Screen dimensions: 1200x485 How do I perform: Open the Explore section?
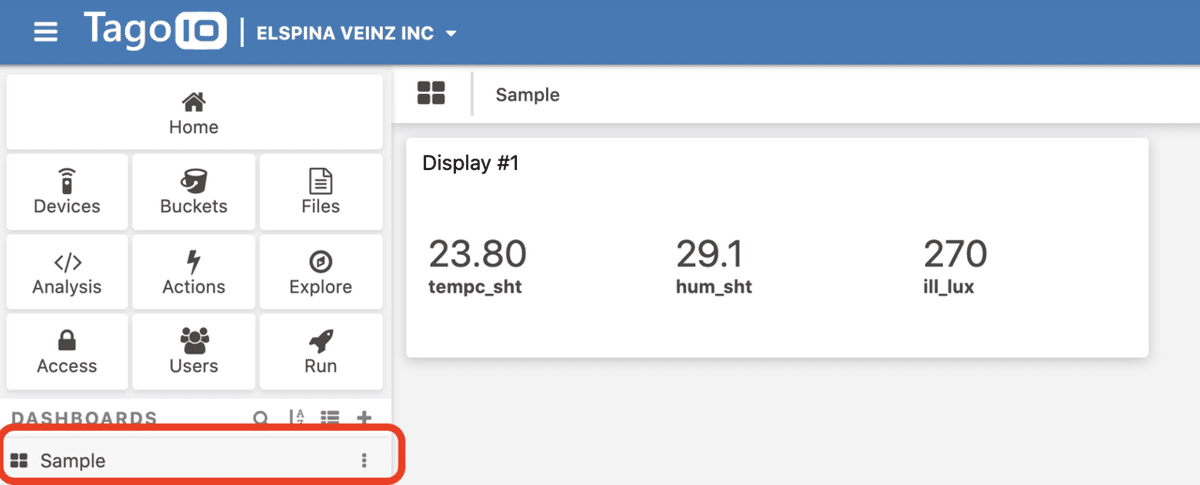click(x=321, y=272)
